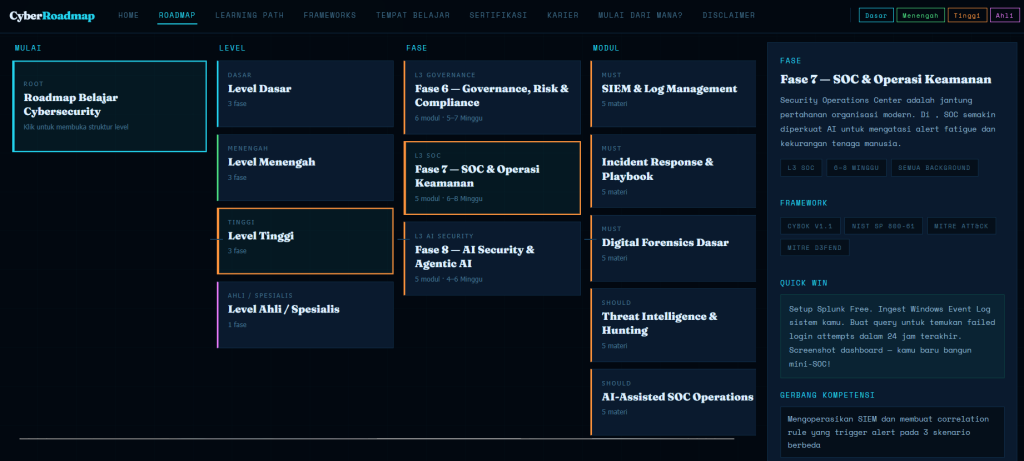Open the Frameworks nav item
Screen dimensions: 1024x461
coord(330,15)
